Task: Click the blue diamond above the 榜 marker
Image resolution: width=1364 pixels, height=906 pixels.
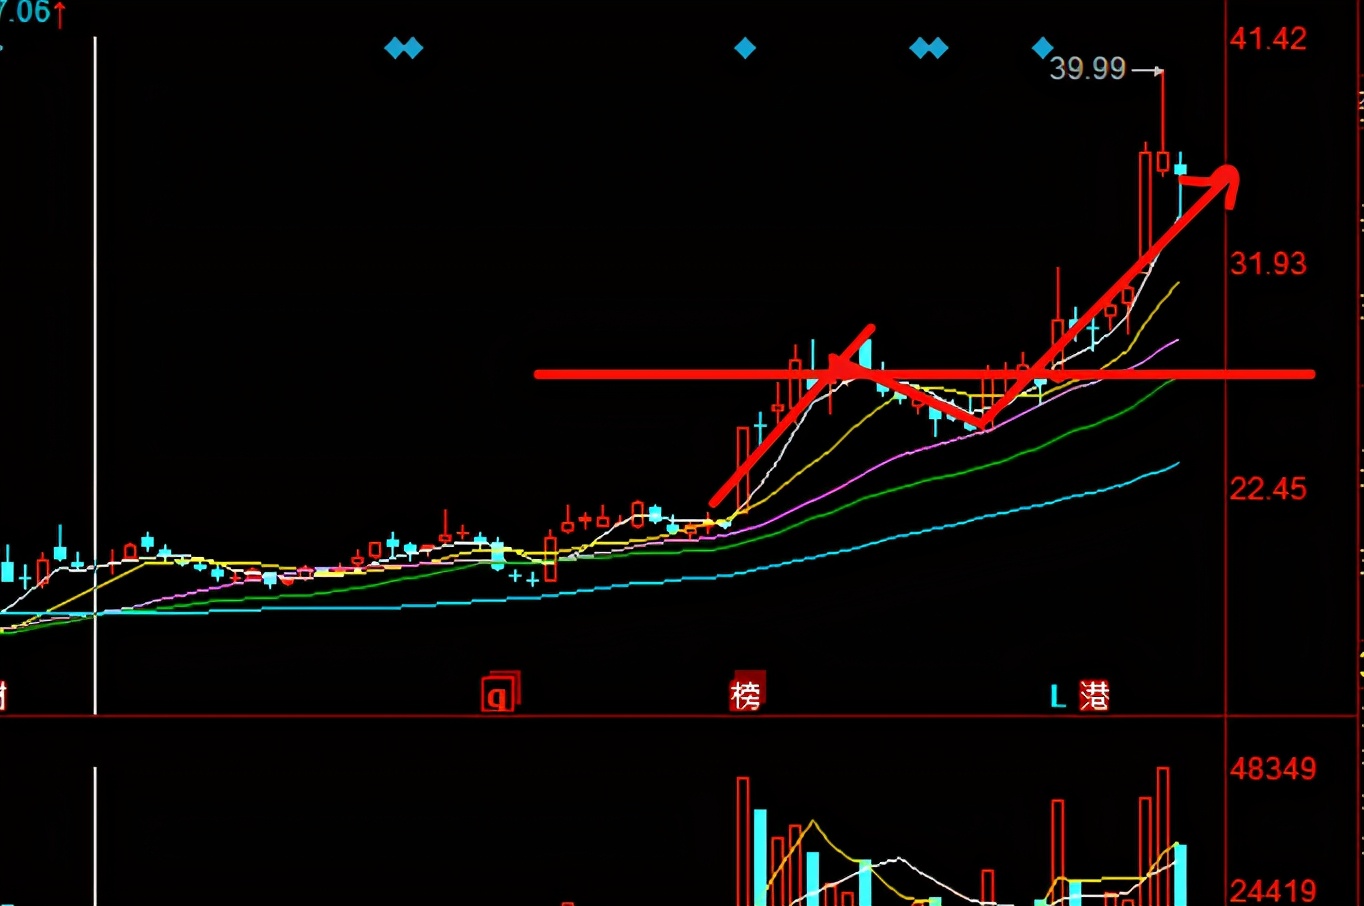Action: coord(745,48)
